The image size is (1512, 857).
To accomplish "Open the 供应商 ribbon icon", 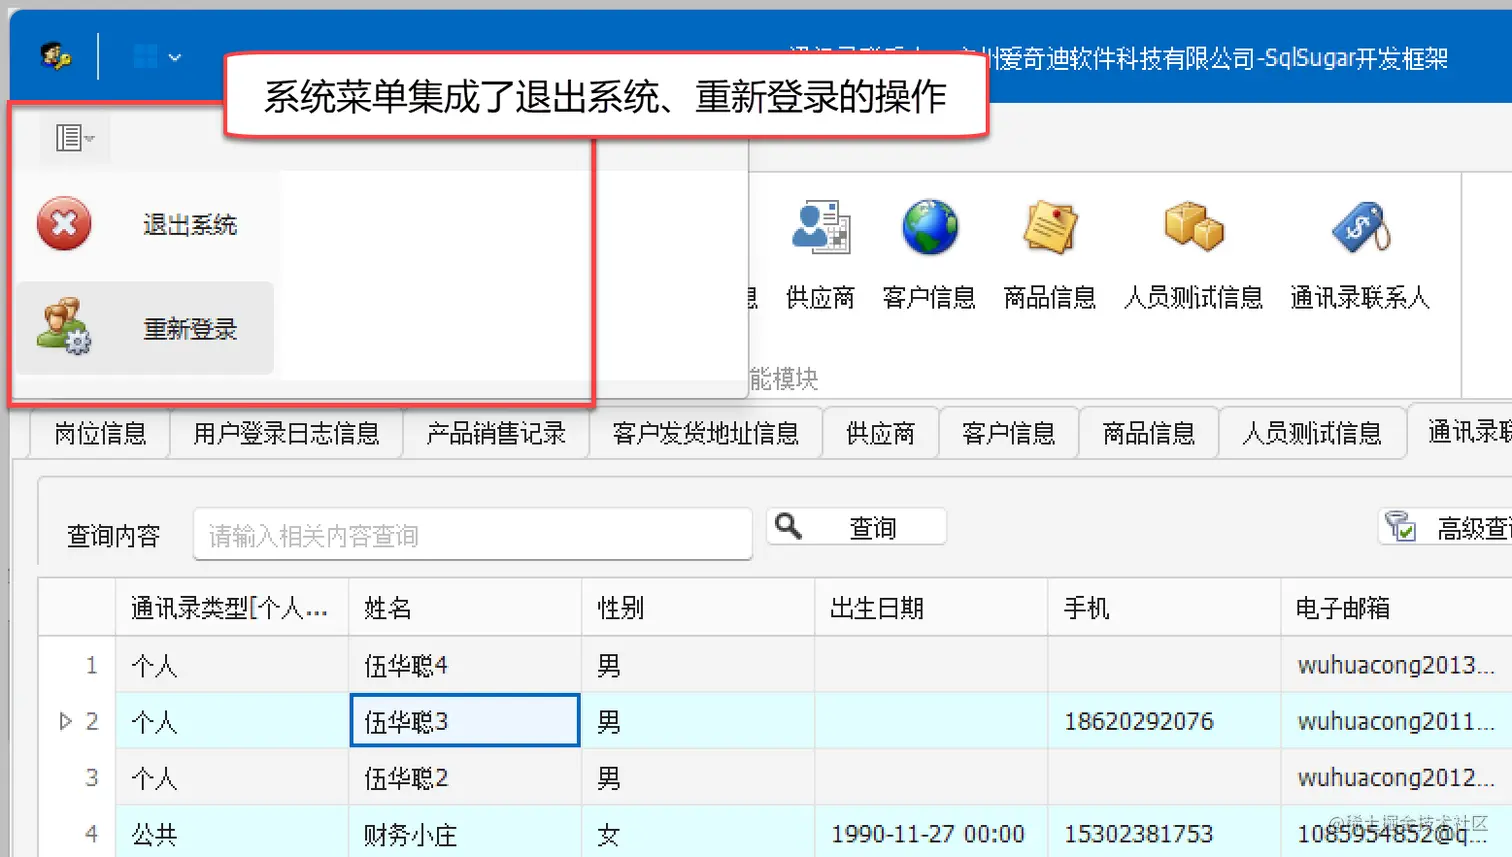I will coord(820,227).
